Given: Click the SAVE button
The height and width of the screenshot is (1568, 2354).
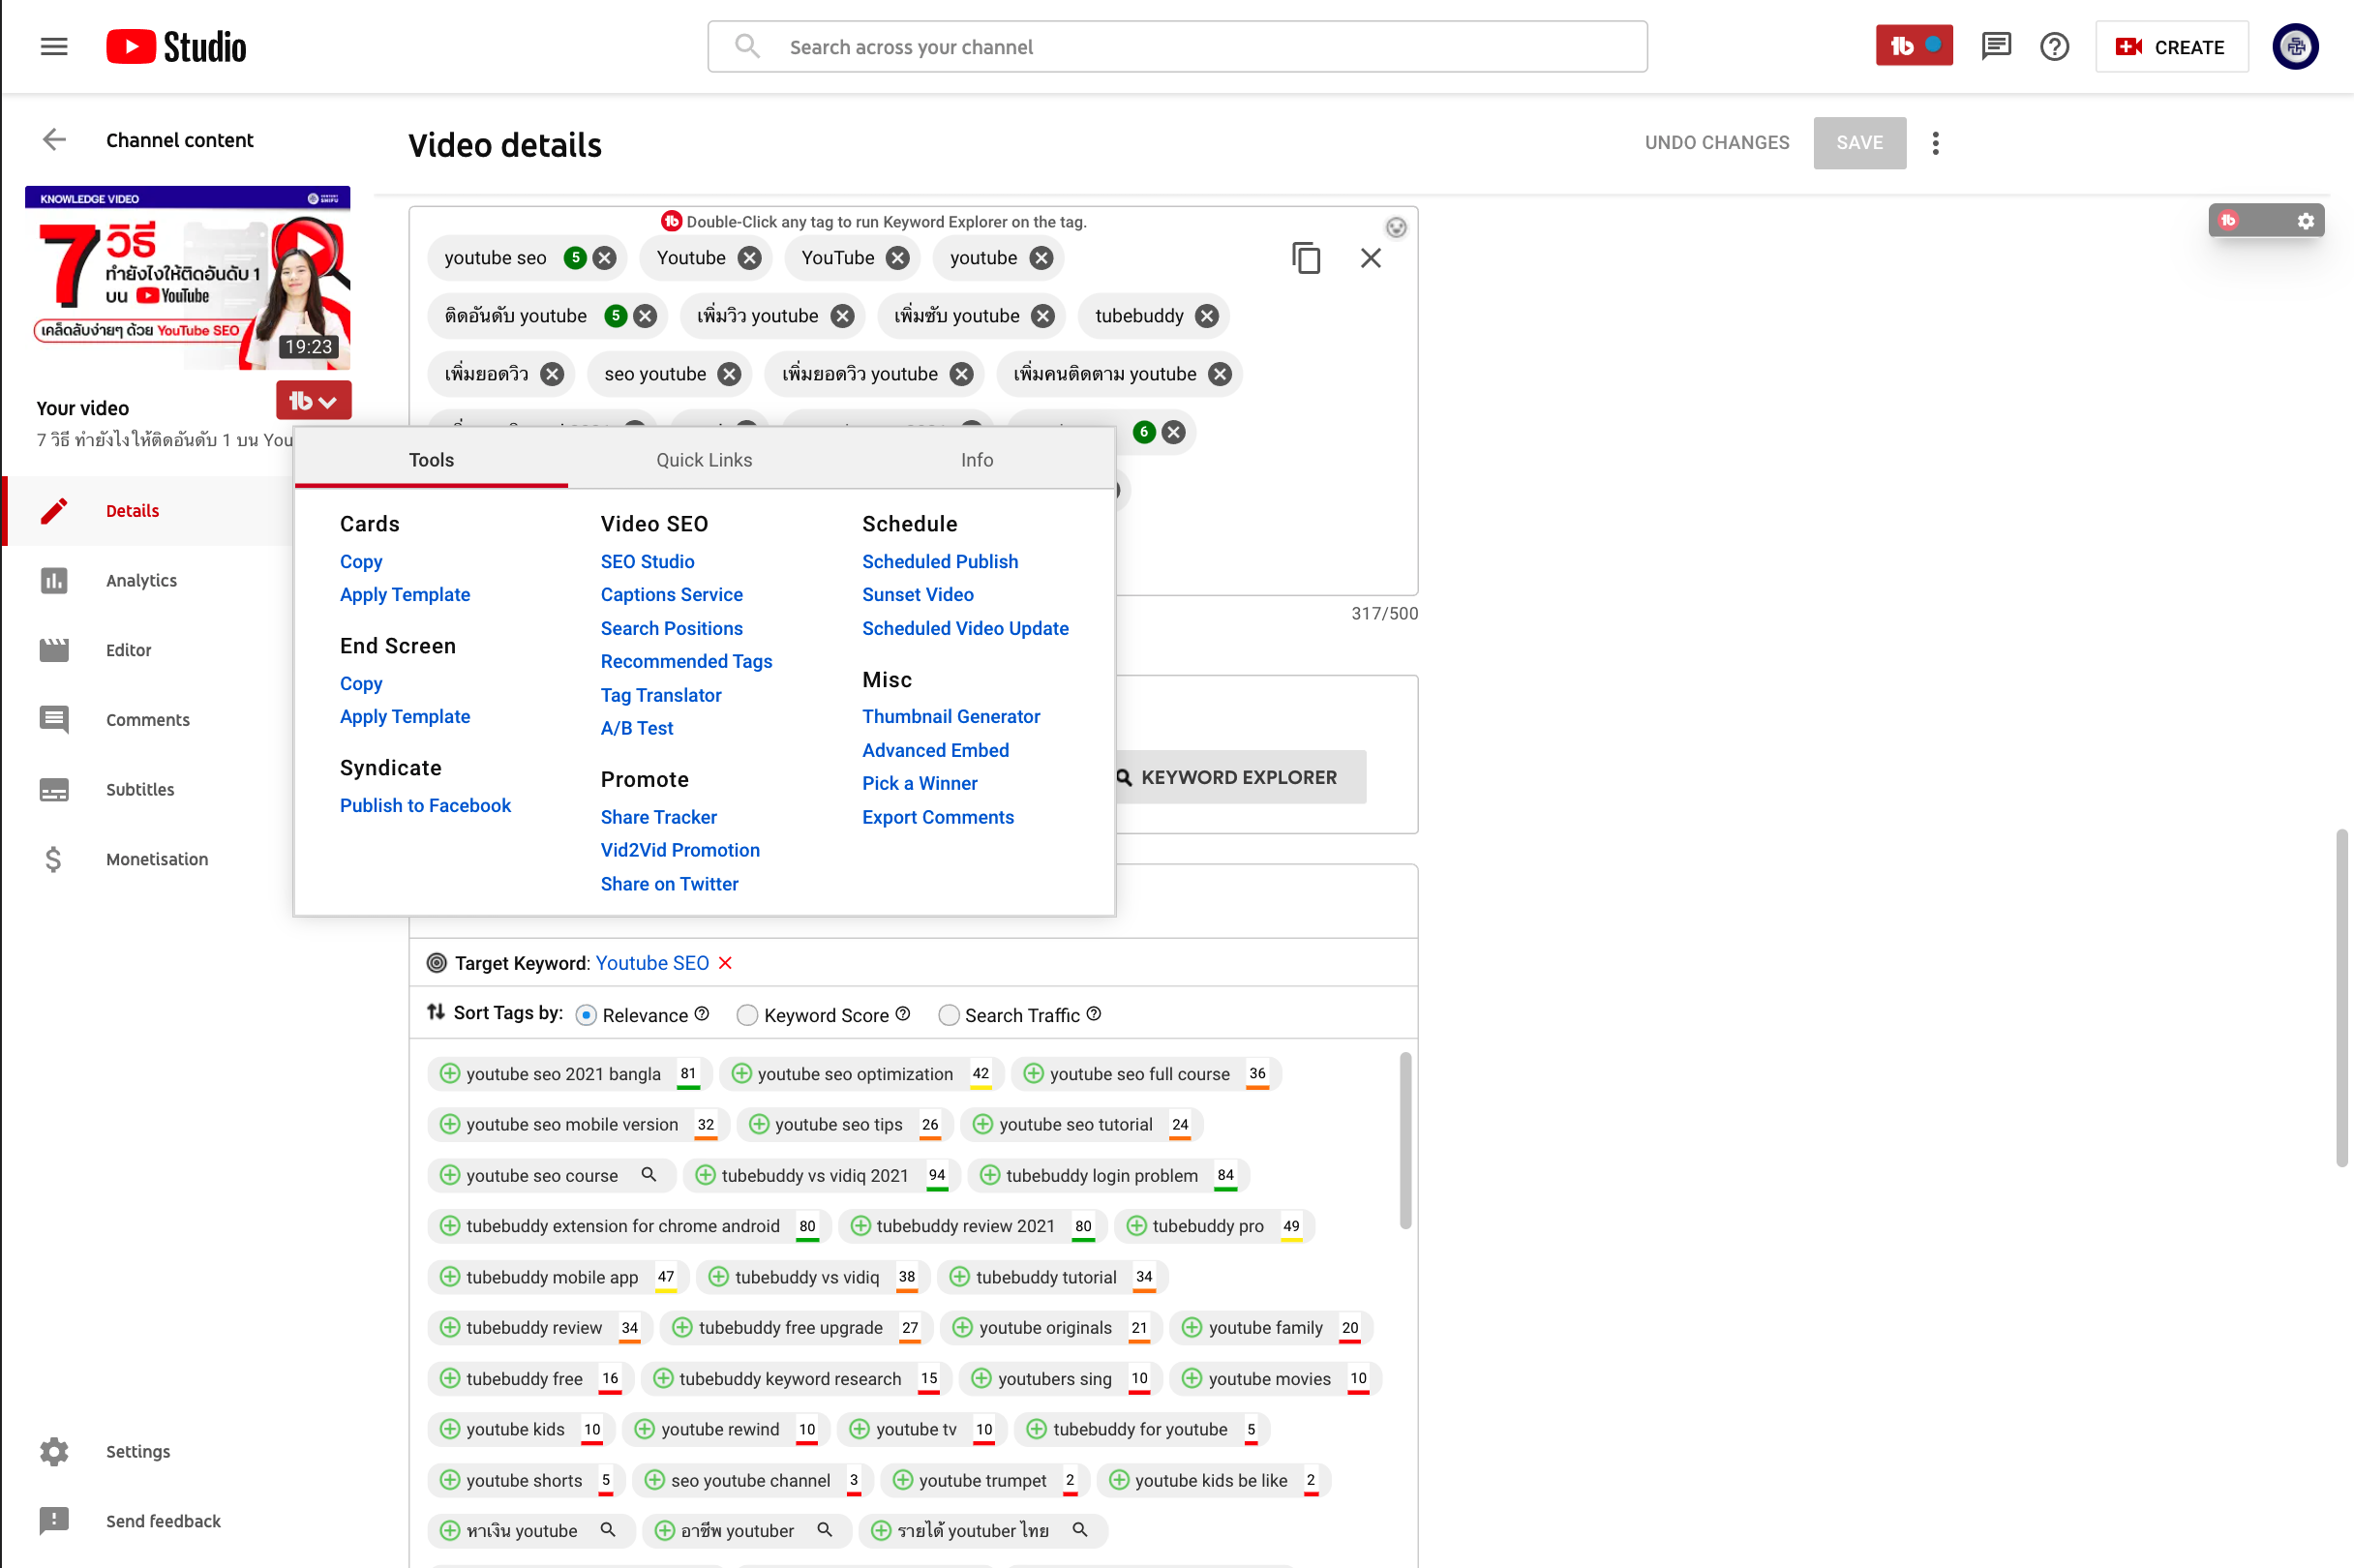Looking at the screenshot, I should pos(1859,142).
